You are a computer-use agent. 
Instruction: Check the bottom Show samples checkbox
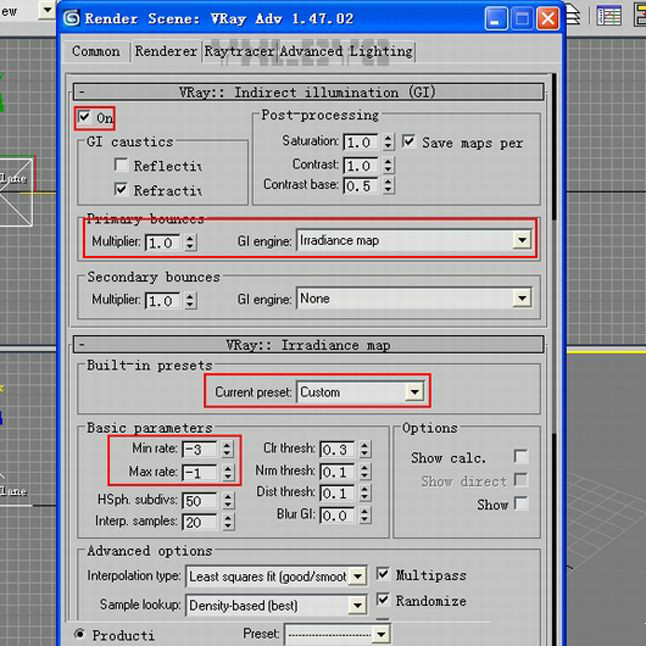[521, 503]
